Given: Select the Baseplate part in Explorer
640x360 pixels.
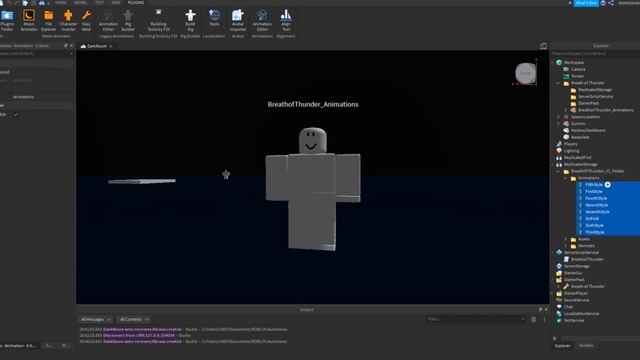Looking at the screenshot, I should coord(580,137).
